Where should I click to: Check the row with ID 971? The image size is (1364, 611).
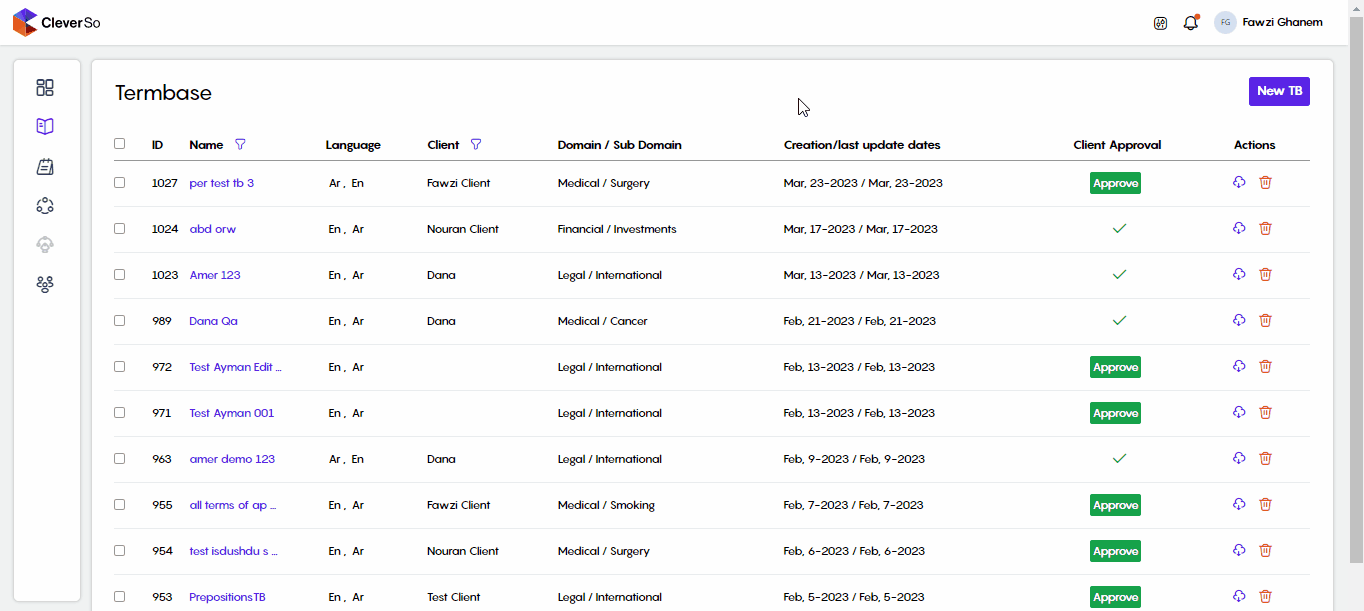click(x=120, y=413)
